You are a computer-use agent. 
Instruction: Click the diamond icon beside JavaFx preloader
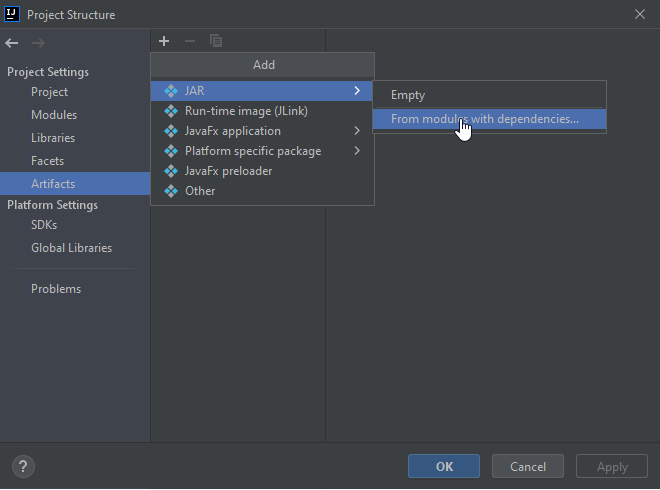point(170,171)
